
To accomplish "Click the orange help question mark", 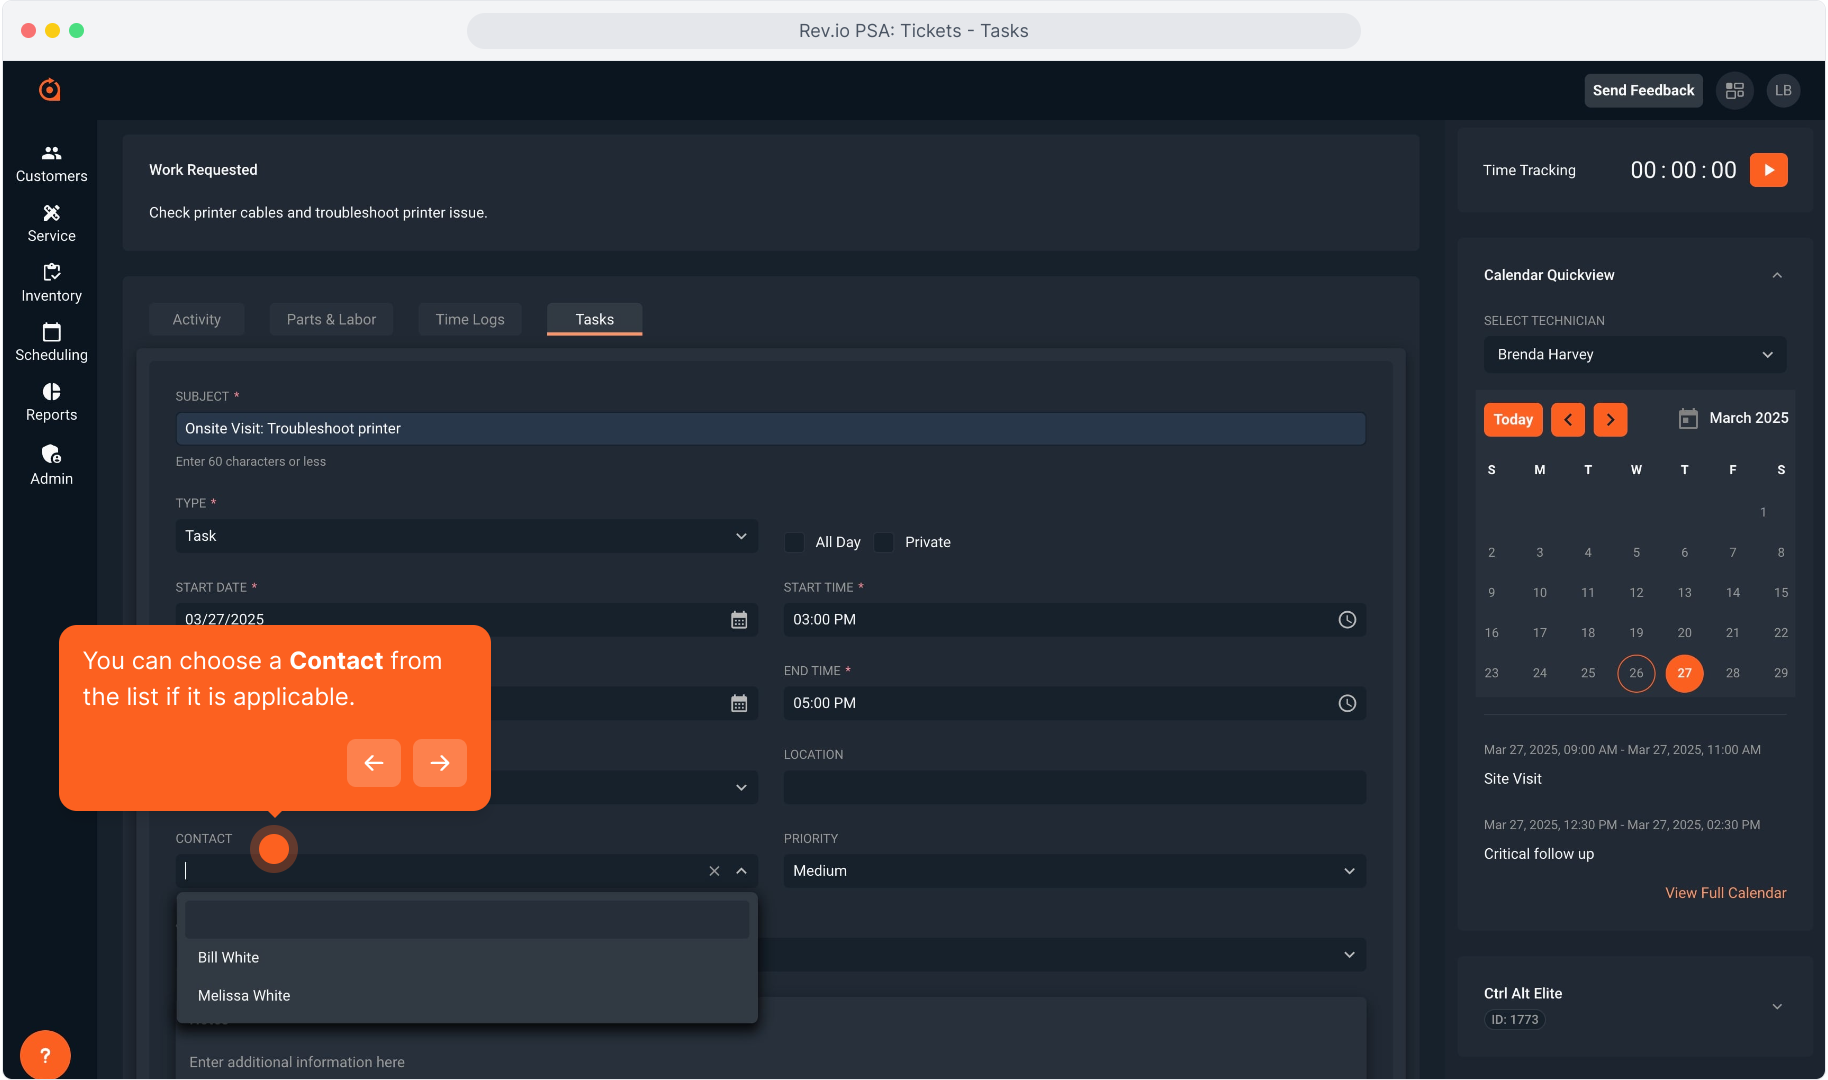I will pos(45,1055).
